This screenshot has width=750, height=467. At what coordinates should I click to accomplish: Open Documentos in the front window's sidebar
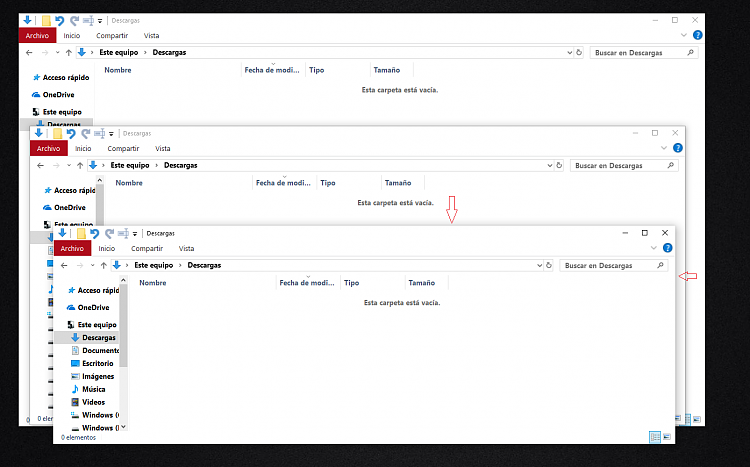(x=95, y=351)
